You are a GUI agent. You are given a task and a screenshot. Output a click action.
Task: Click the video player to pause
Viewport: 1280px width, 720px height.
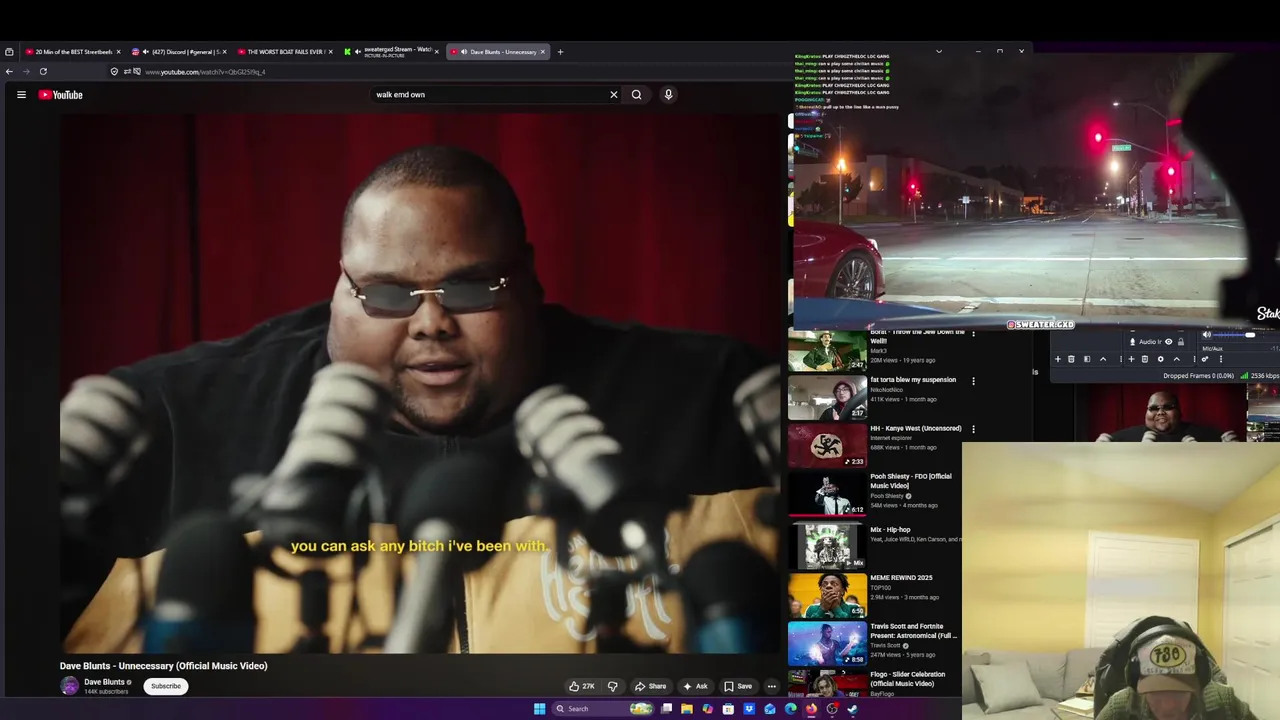pyautogui.click(x=420, y=383)
